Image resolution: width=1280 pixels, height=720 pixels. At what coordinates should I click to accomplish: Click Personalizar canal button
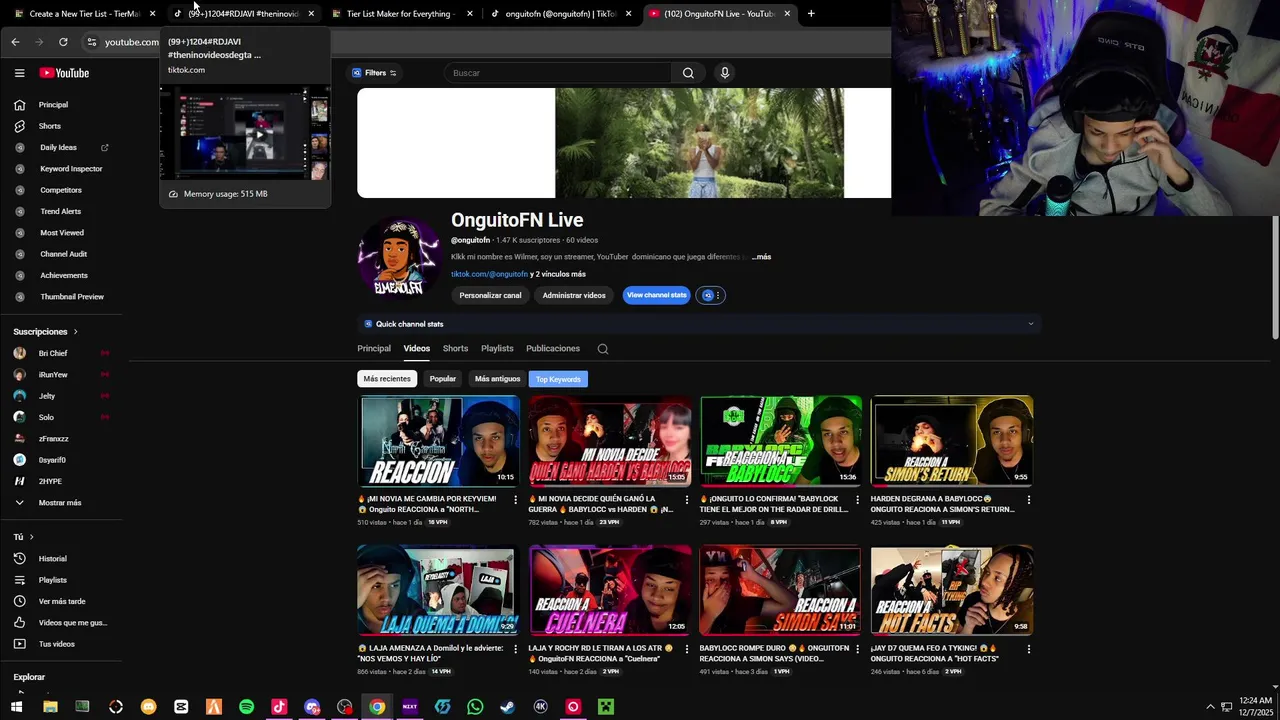490,295
